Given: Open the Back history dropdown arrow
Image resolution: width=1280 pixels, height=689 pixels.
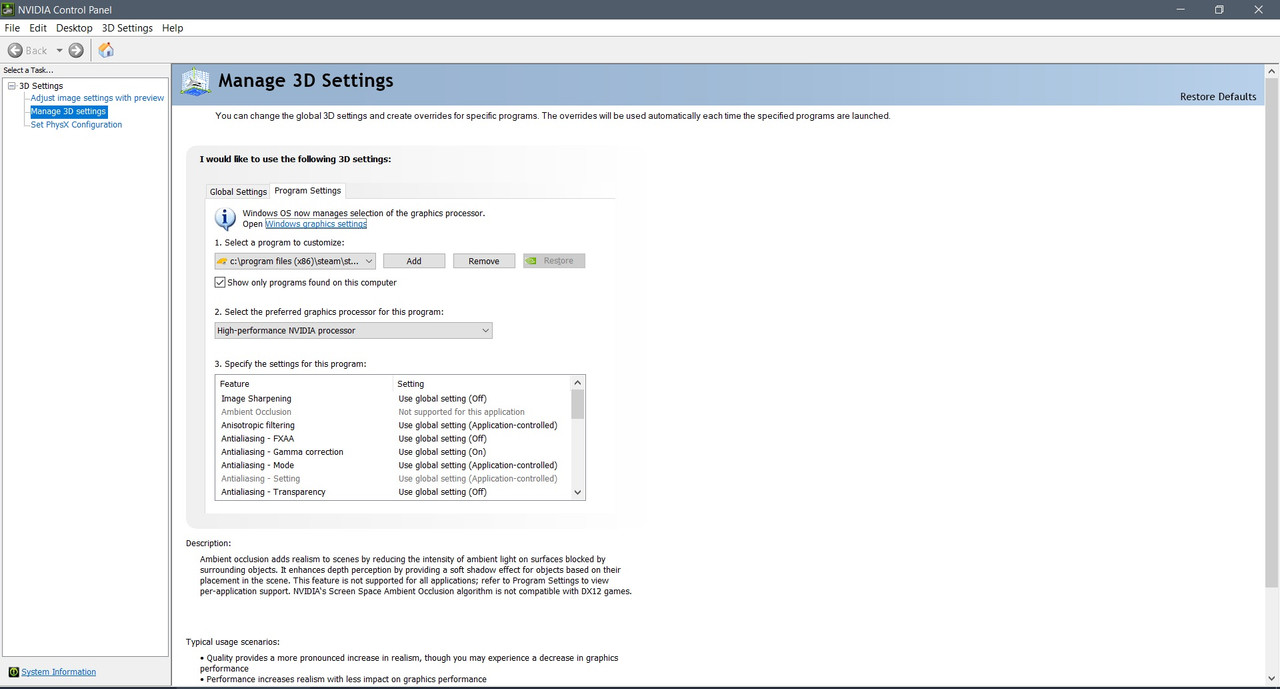Looking at the screenshot, I should 59,50.
